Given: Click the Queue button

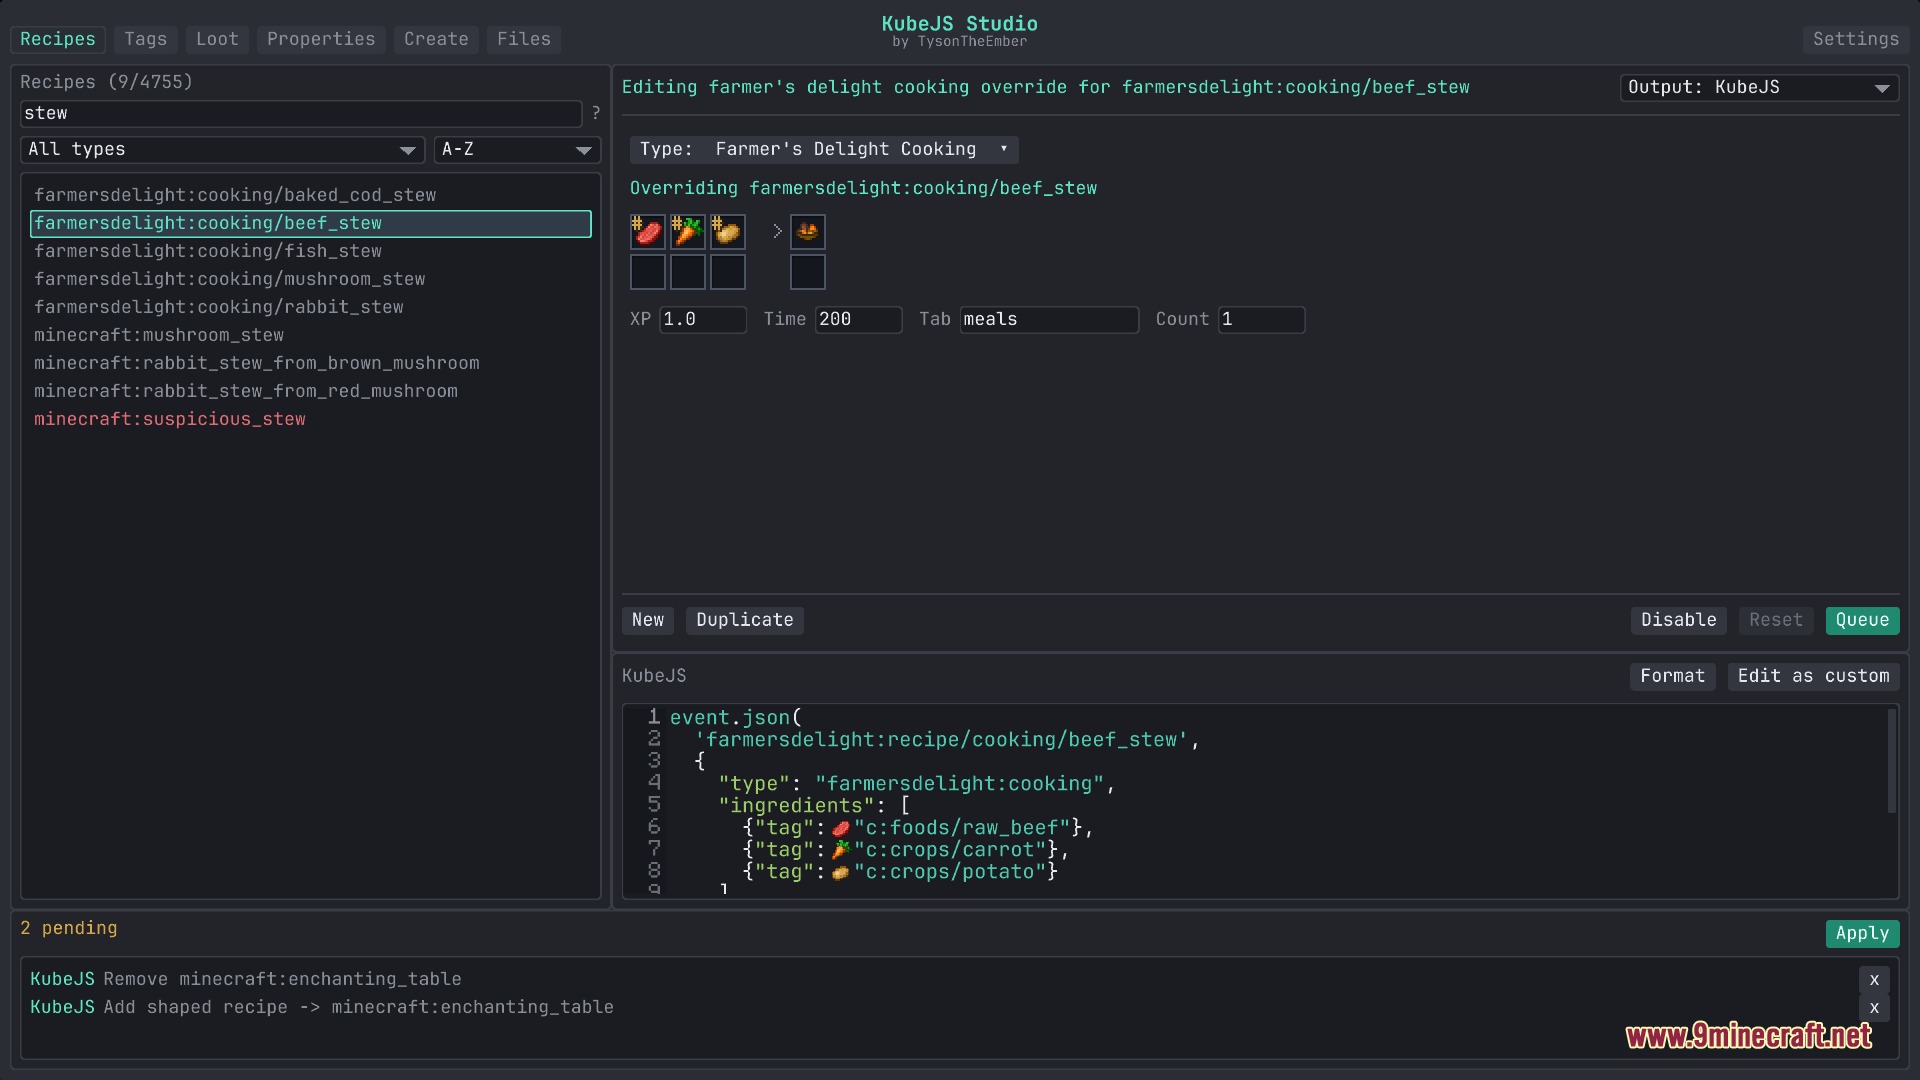Looking at the screenshot, I should coord(1863,620).
